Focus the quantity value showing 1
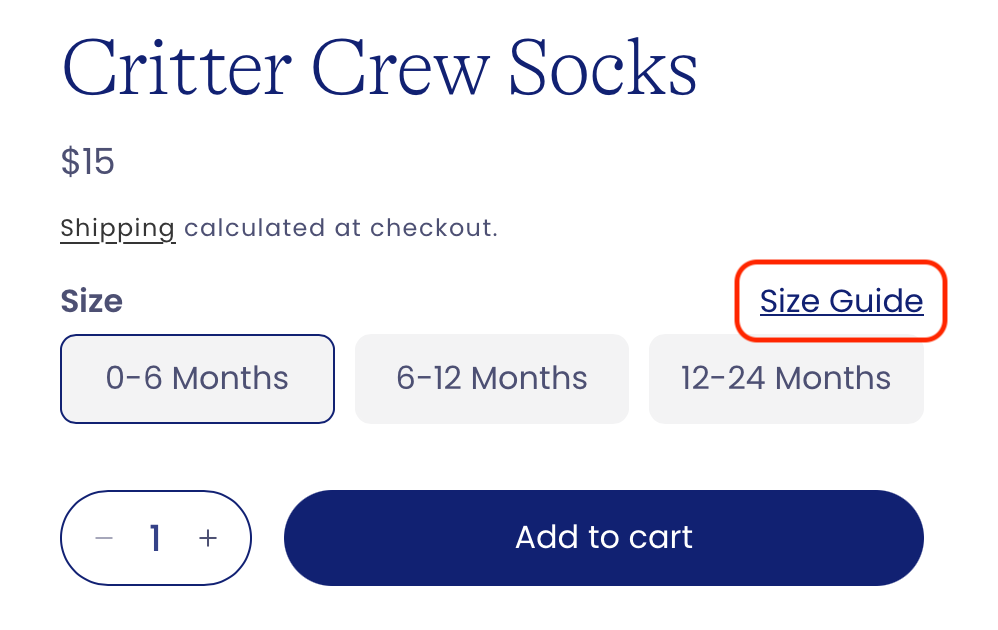 (x=155, y=538)
